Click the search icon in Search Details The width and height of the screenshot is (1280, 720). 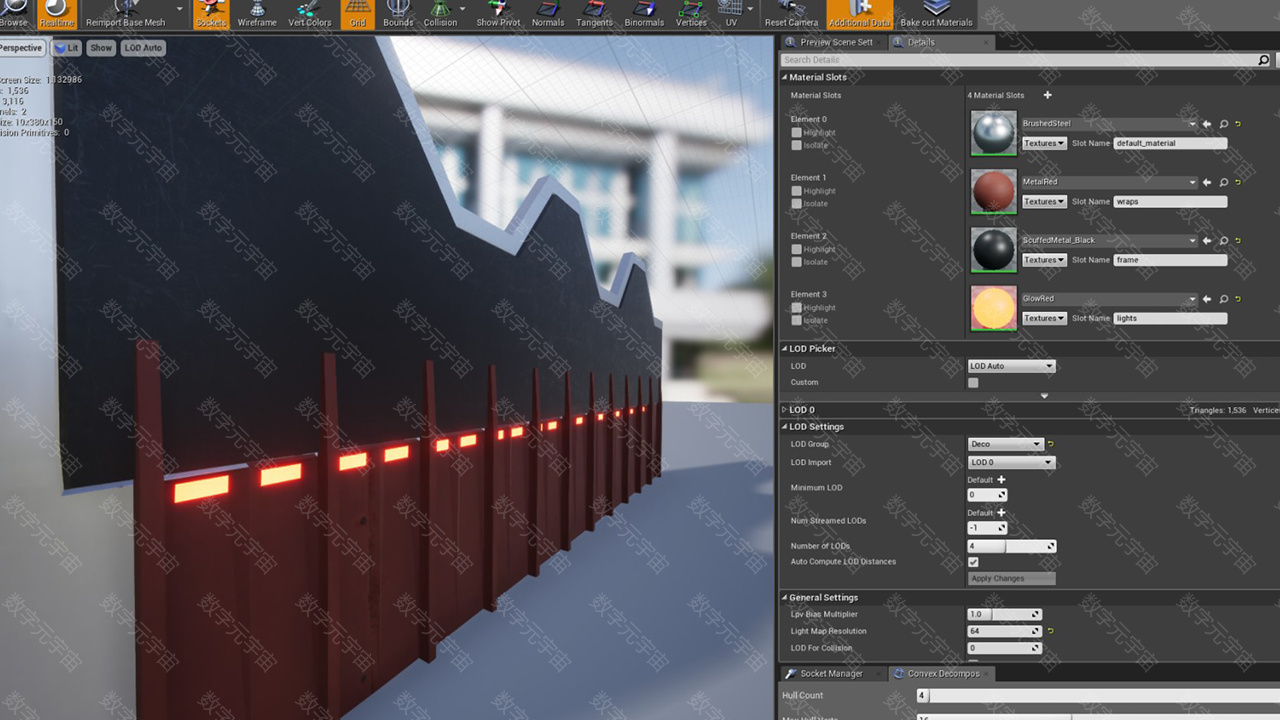click(1263, 60)
